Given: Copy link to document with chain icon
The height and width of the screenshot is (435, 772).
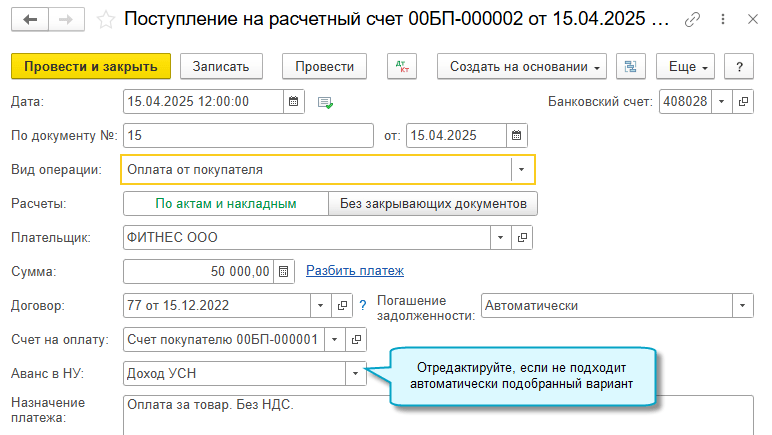Looking at the screenshot, I should 692,20.
